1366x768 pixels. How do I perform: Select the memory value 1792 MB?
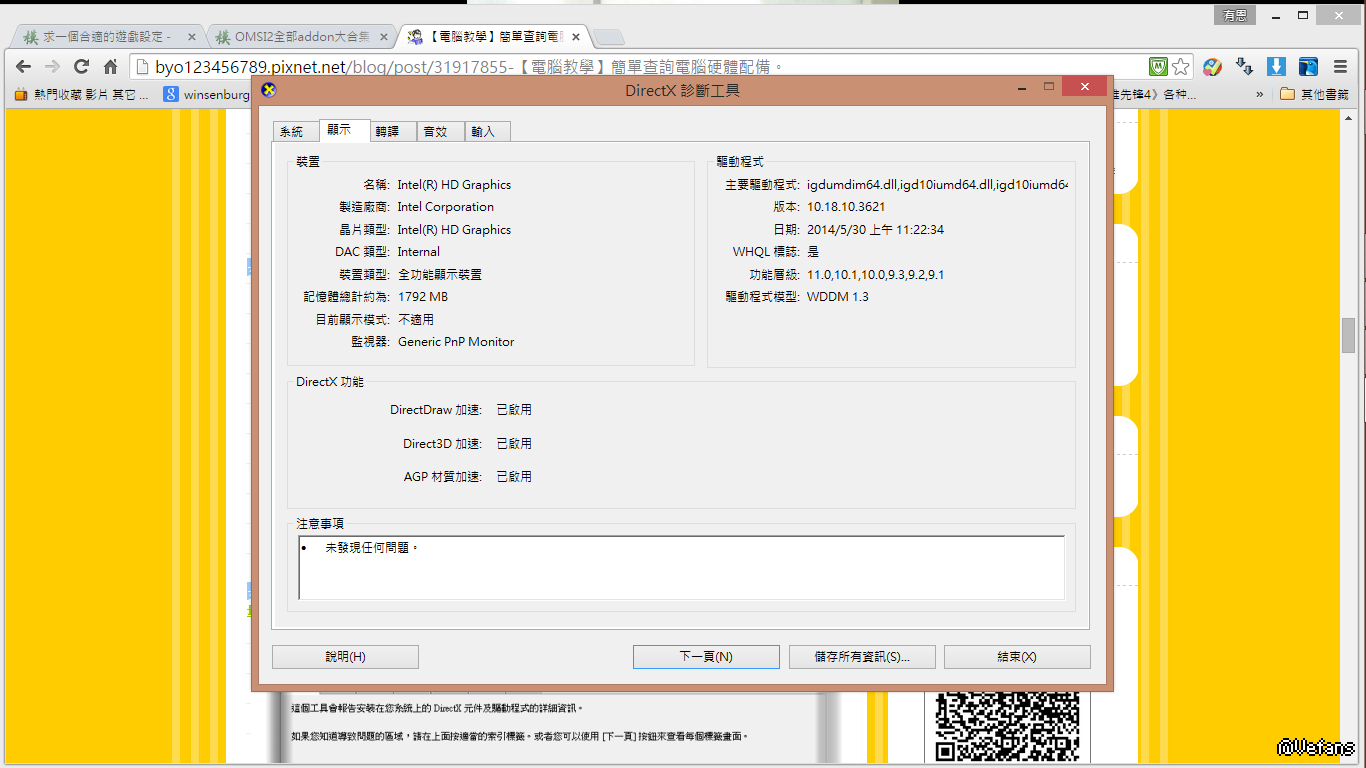(423, 297)
